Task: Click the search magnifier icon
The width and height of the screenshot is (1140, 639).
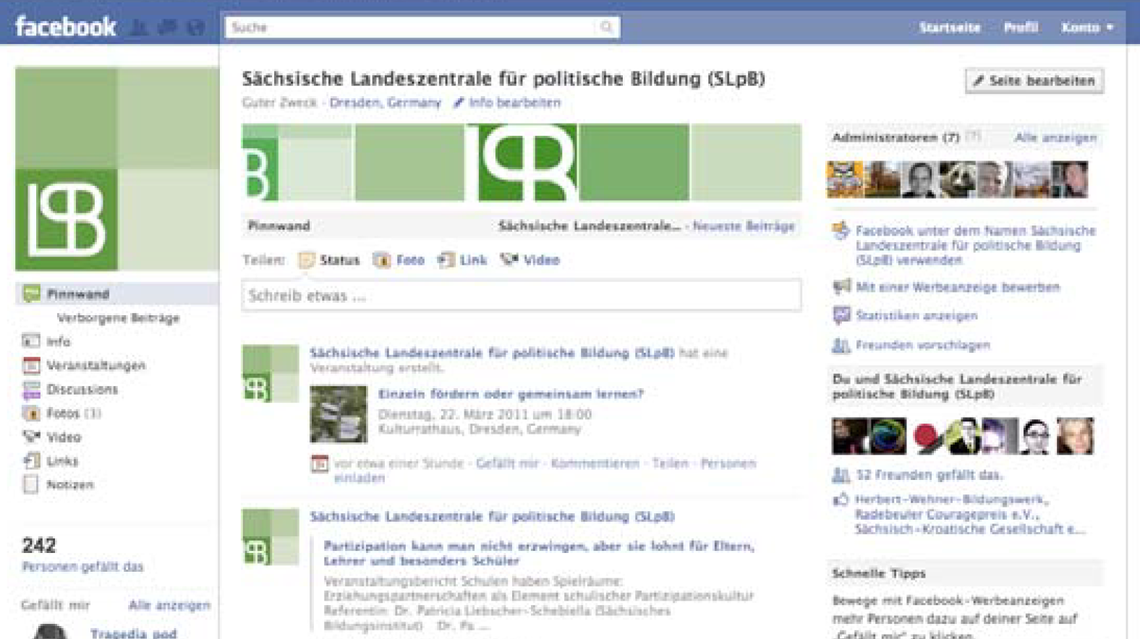Action: pos(606,28)
